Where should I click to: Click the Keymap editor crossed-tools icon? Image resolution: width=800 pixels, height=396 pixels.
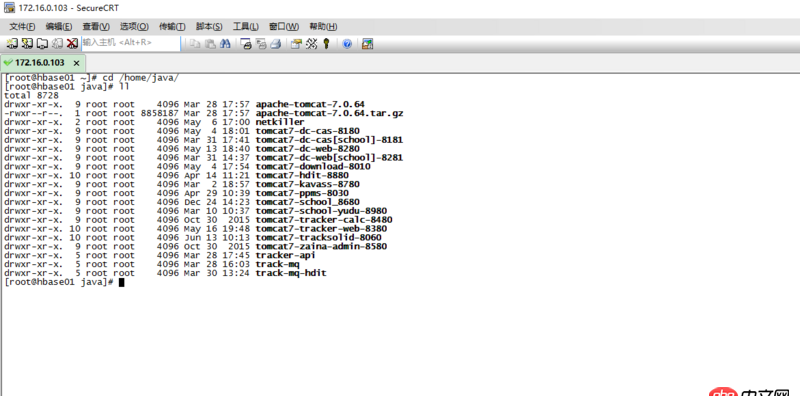[311, 44]
